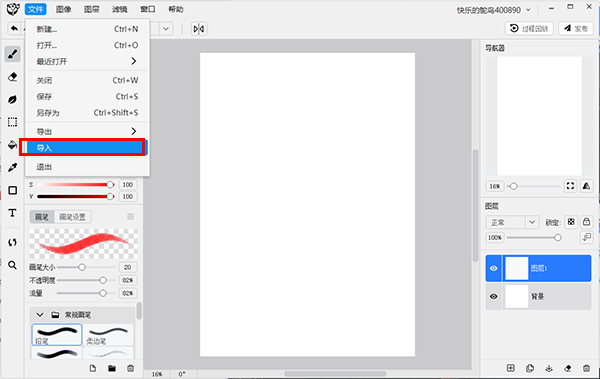Pick the Paint Bucket fill tool
The image size is (600, 379).
13,145
